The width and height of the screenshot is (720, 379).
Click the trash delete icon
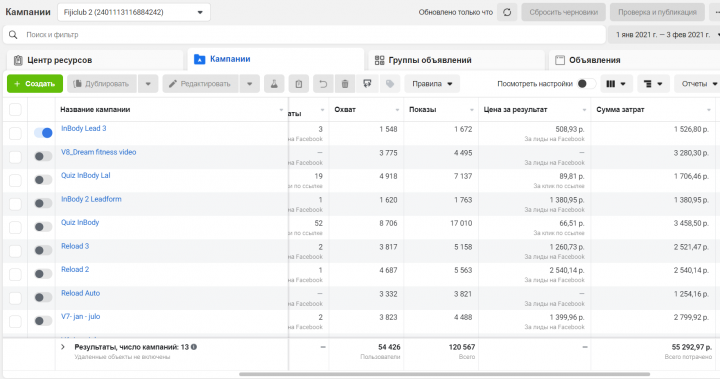point(345,84)
